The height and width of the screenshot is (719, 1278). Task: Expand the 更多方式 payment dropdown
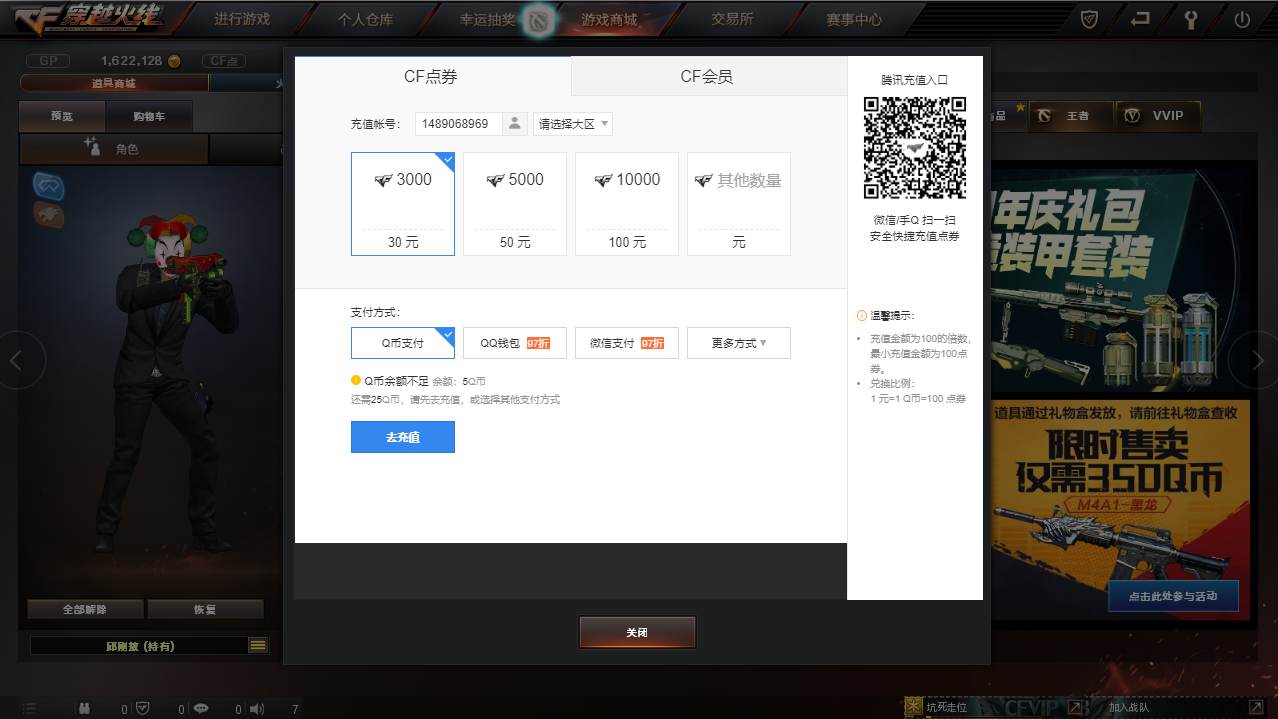[x=739, y=343]
